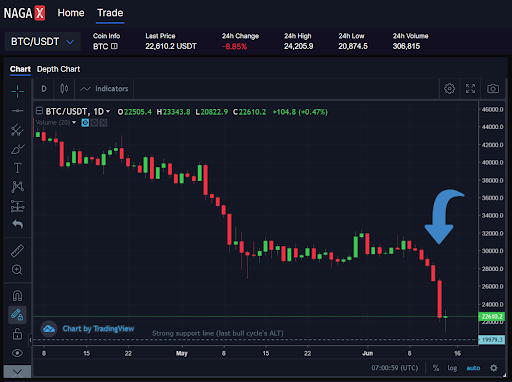Screen dimensions: 512x382
Task: Activate the zoom in tool
Action: (x=17, y=269)
